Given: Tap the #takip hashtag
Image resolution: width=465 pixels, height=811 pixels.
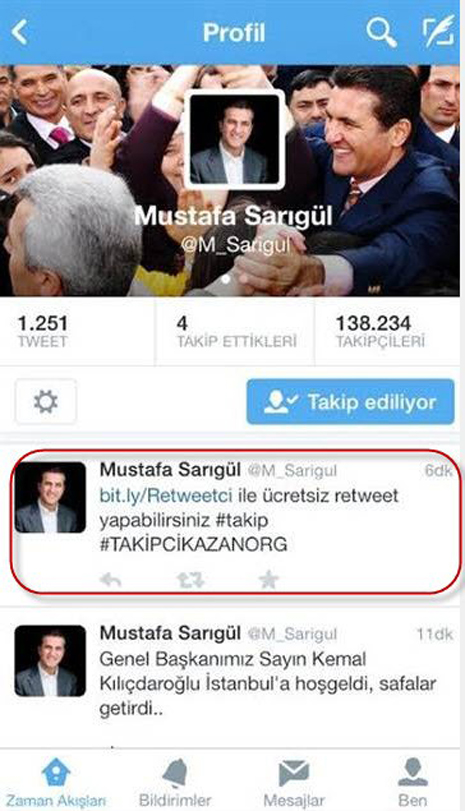Looking at the screenshot, I should pyautogui.click(x=242, y=520).
